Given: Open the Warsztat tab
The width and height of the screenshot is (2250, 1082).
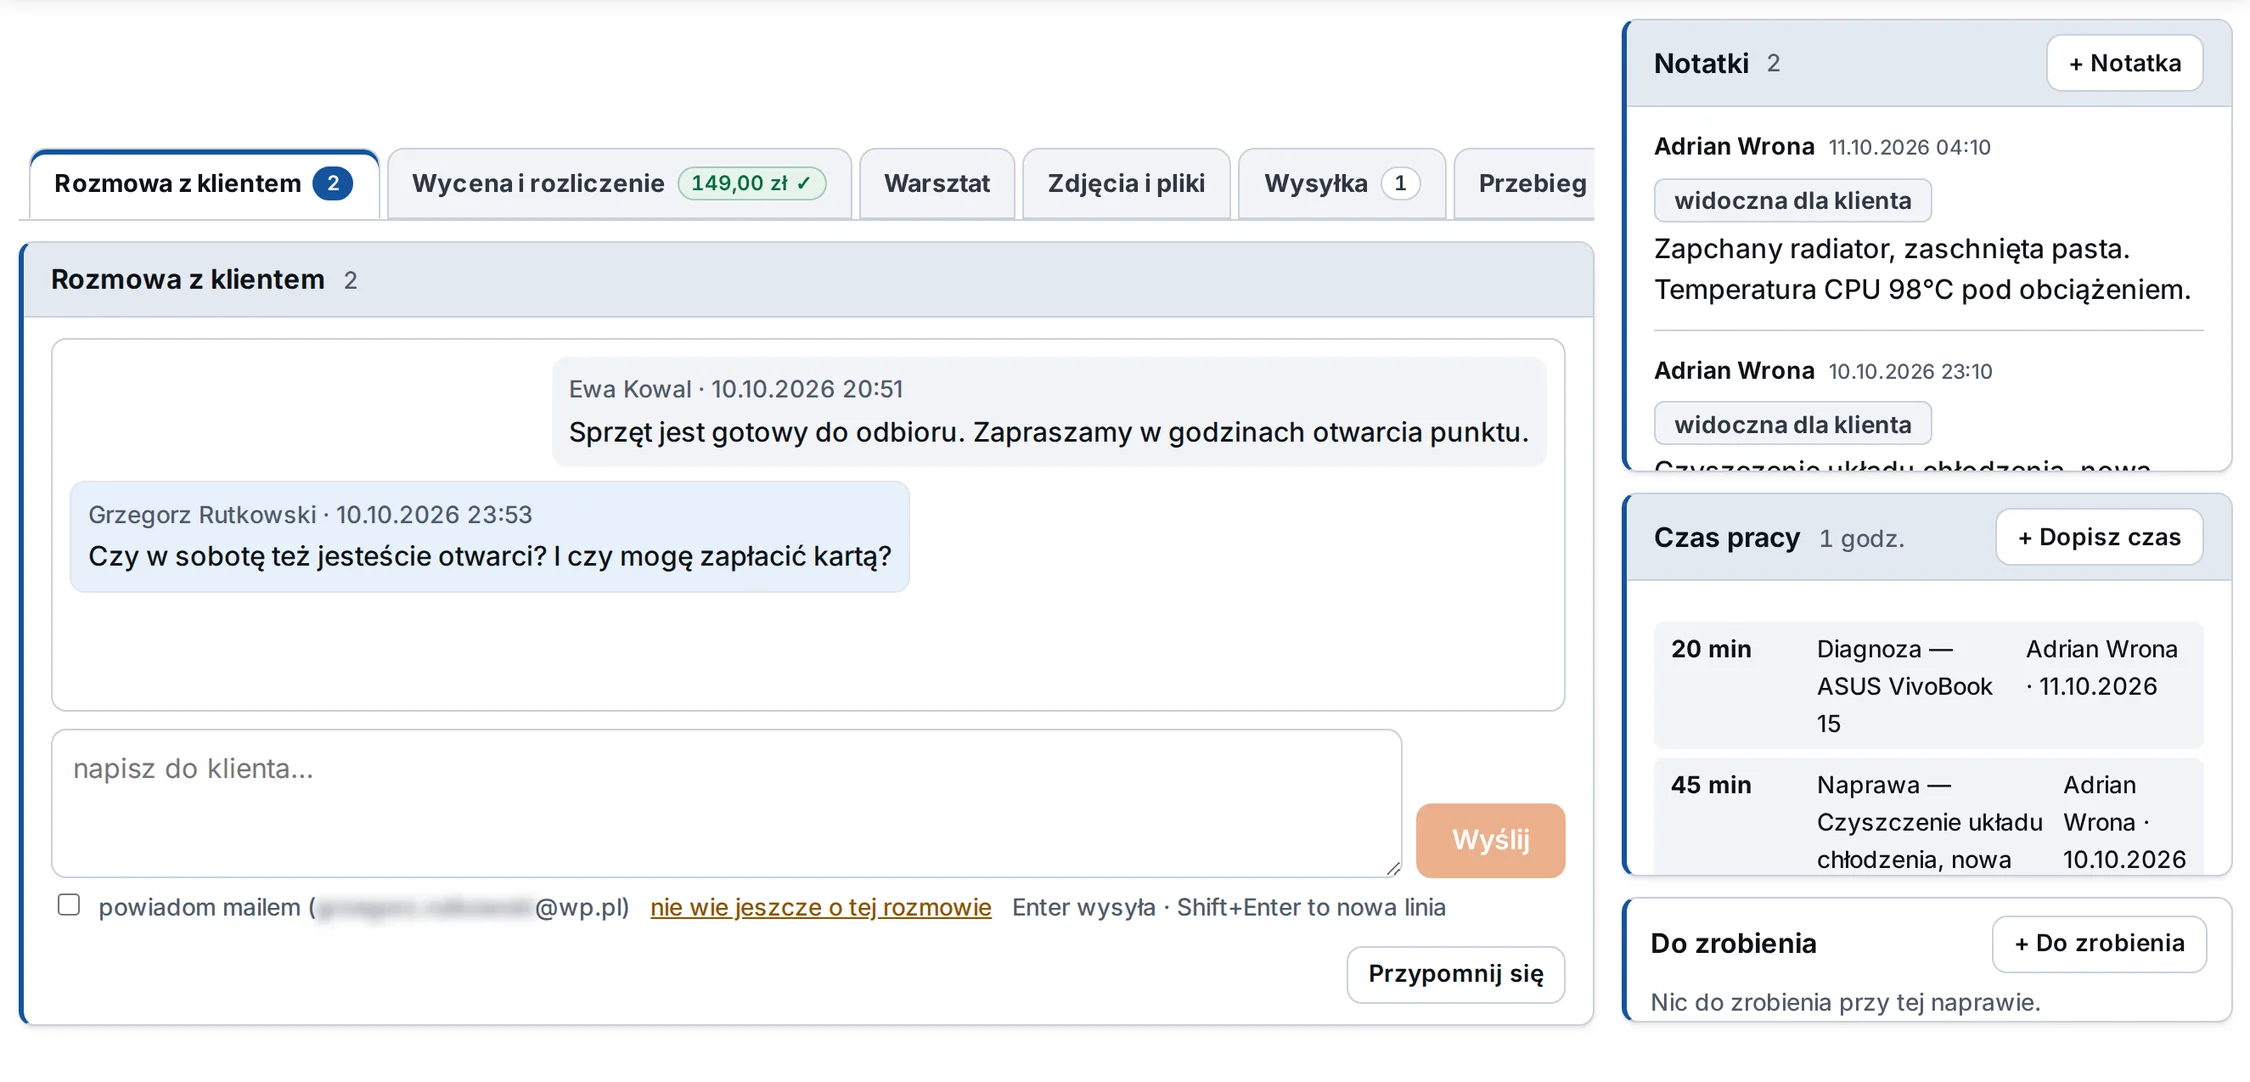Looking at the screenshot, I should (937, 184).
